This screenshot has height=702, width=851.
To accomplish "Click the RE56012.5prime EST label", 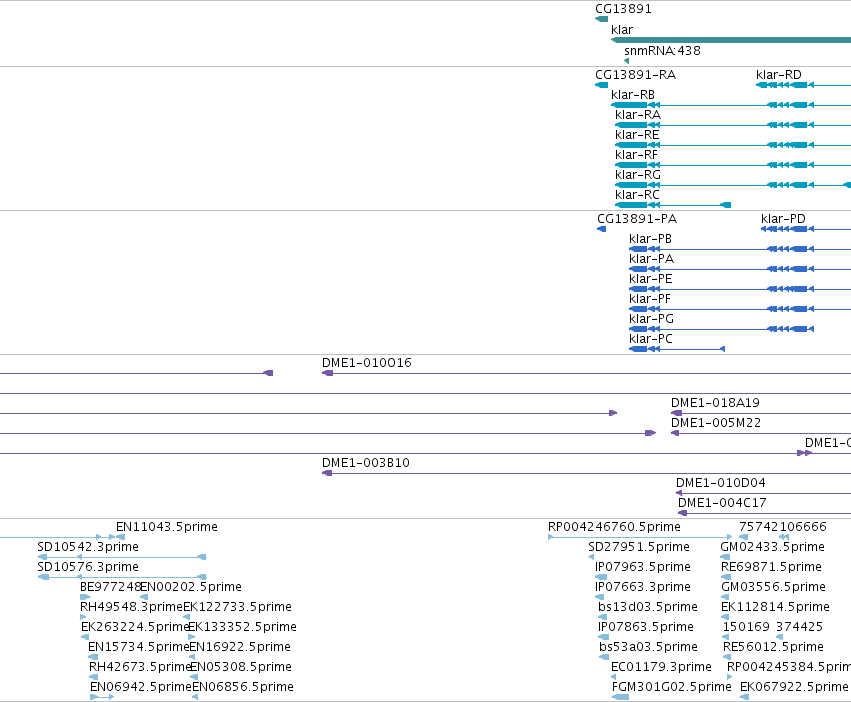I will (x=773, y=647).
